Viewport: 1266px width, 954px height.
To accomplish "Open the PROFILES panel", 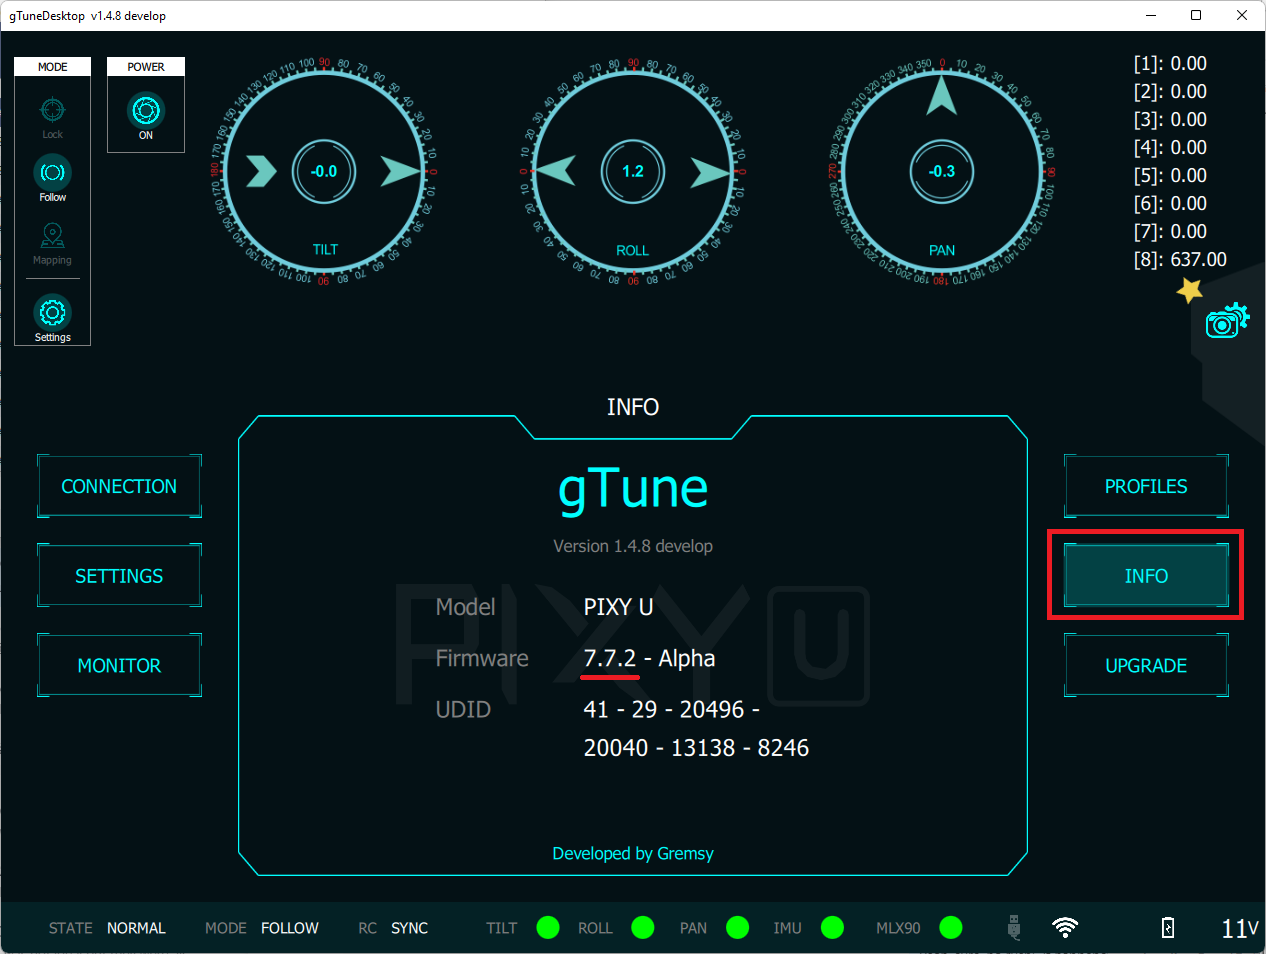I will pyautogui.click(x=1146, y=487).
